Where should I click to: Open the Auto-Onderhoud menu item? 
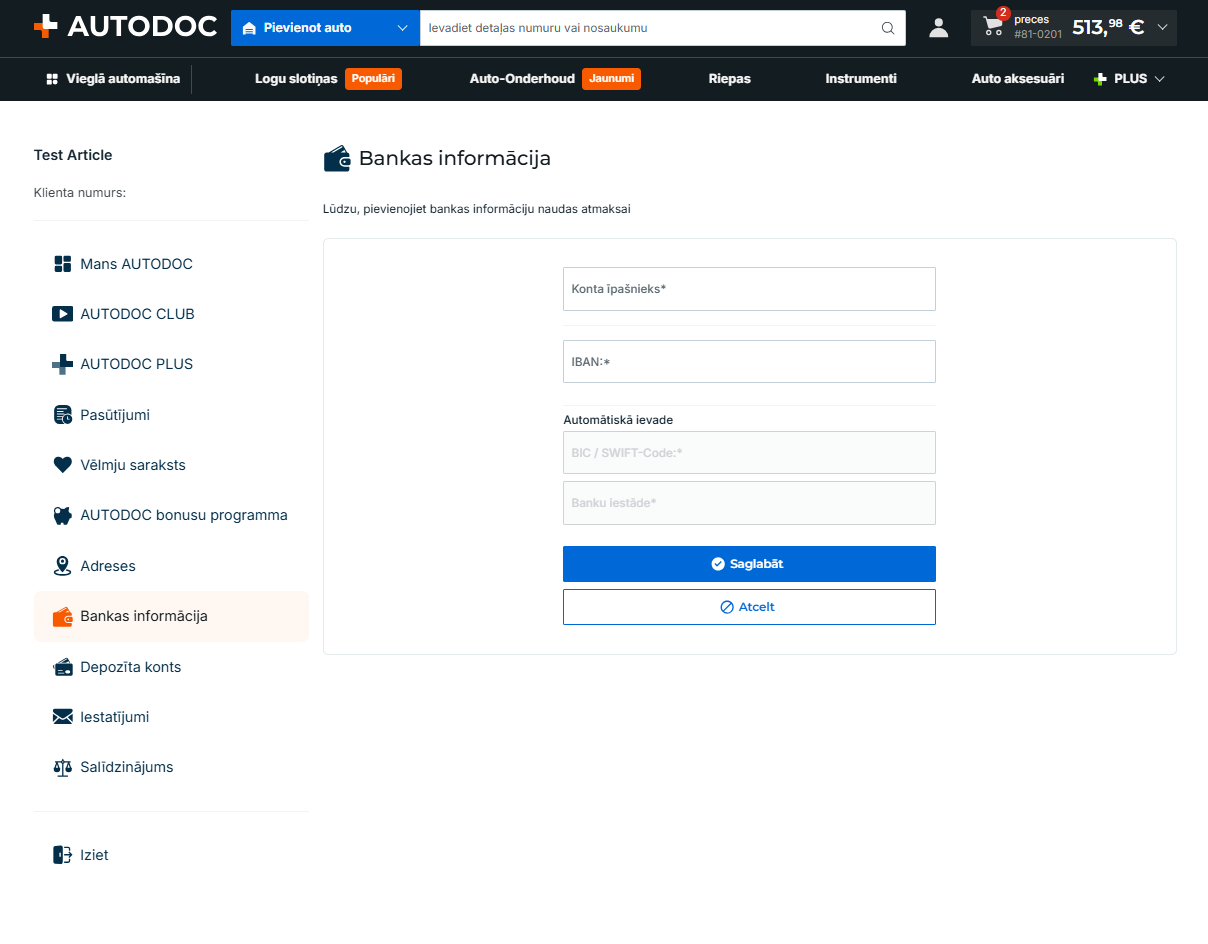point(522,79)
